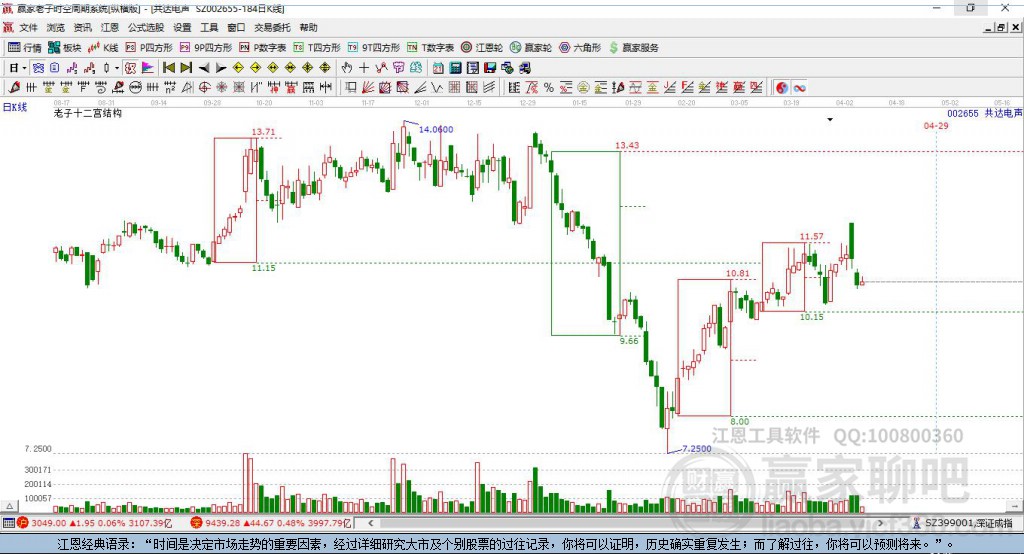Open the P四方形 tool
This screenshot has width=1024, height=554.
149,48
